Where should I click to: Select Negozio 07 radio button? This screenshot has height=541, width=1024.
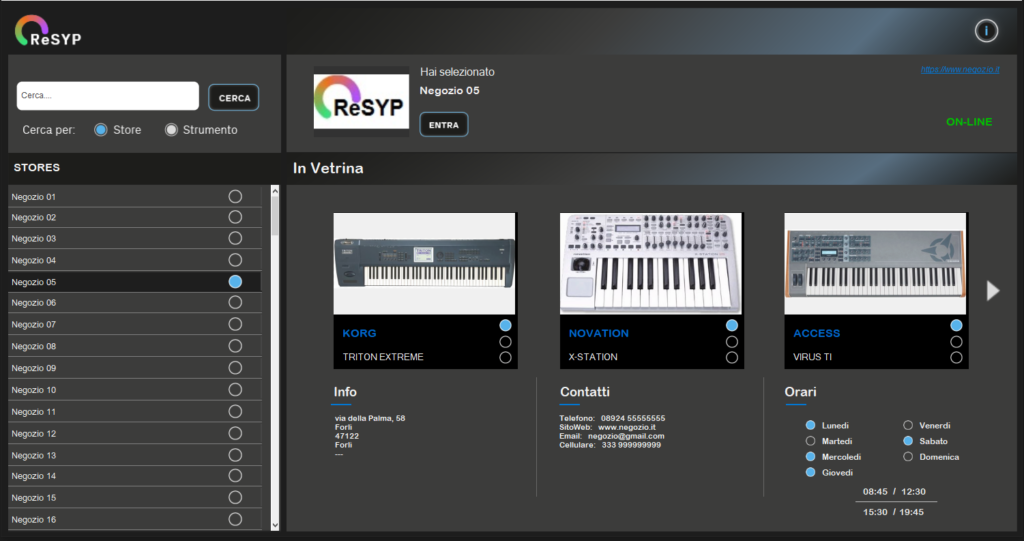pos(235,324)
